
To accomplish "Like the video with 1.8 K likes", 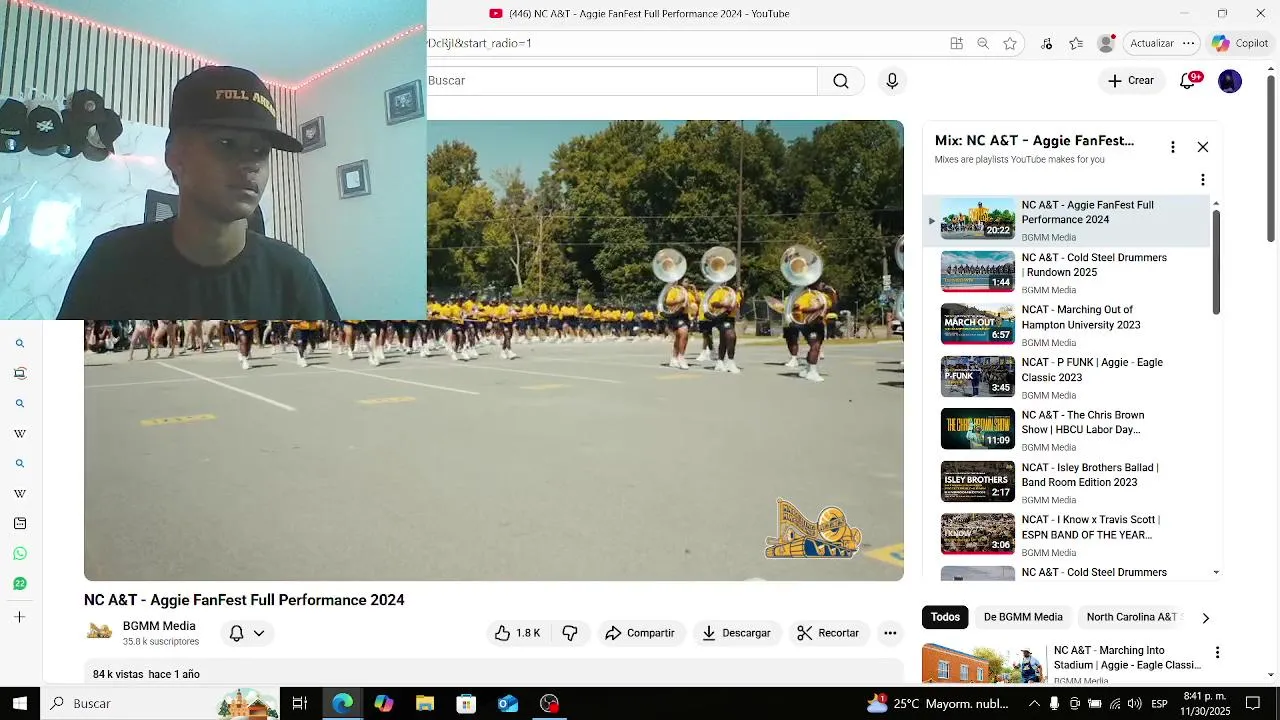I will point(517,633).
